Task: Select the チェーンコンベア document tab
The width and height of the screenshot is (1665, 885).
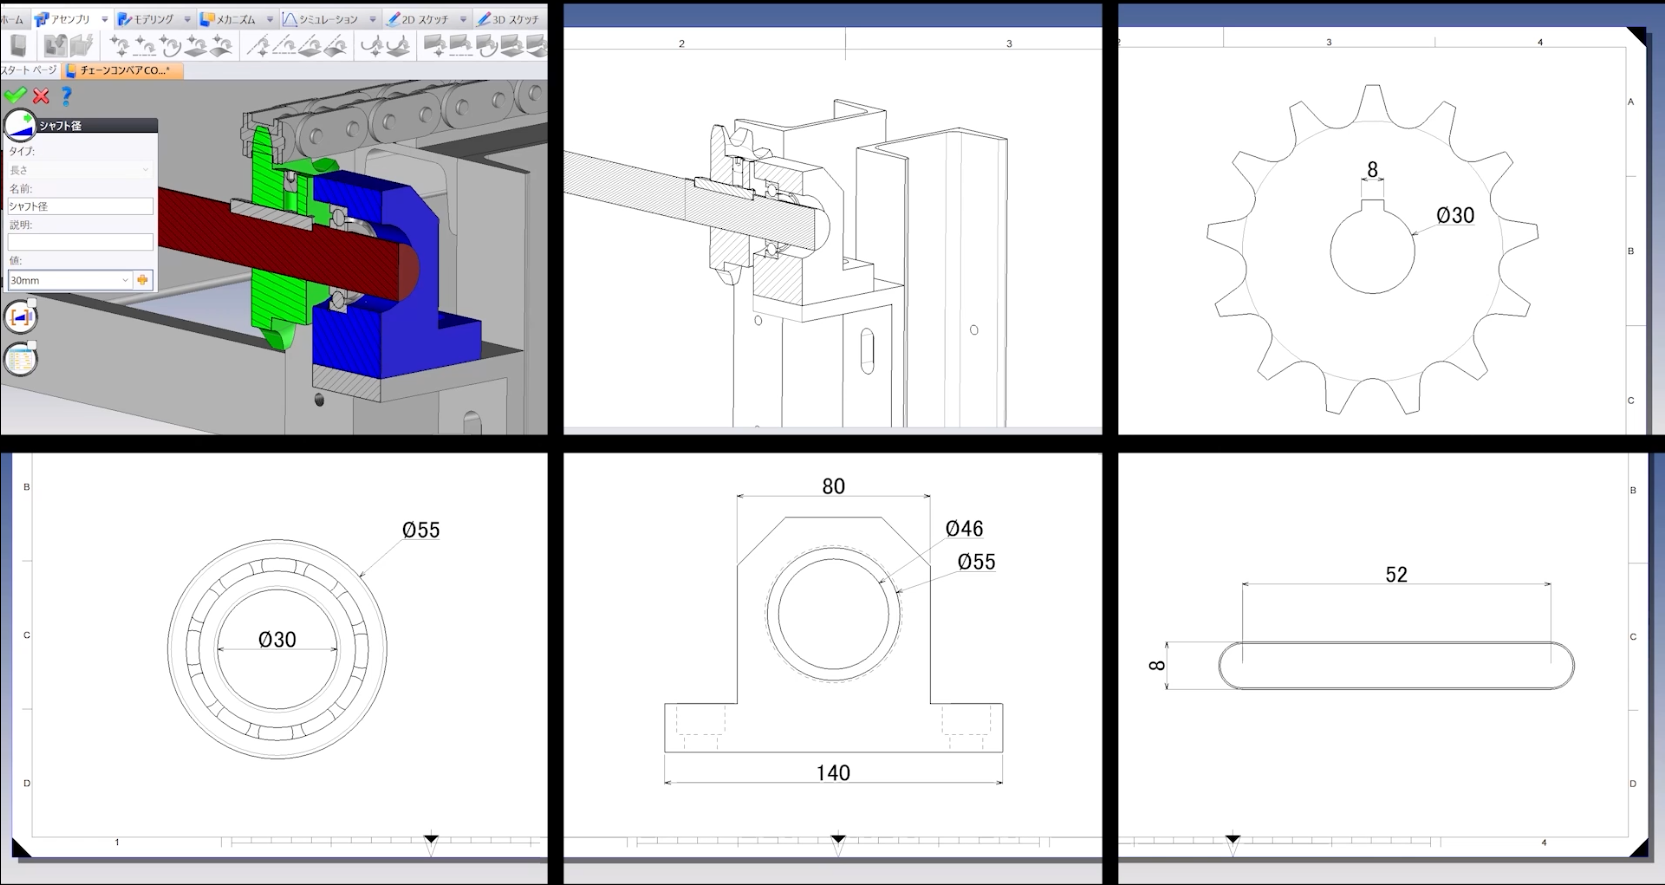Action: 122,70
